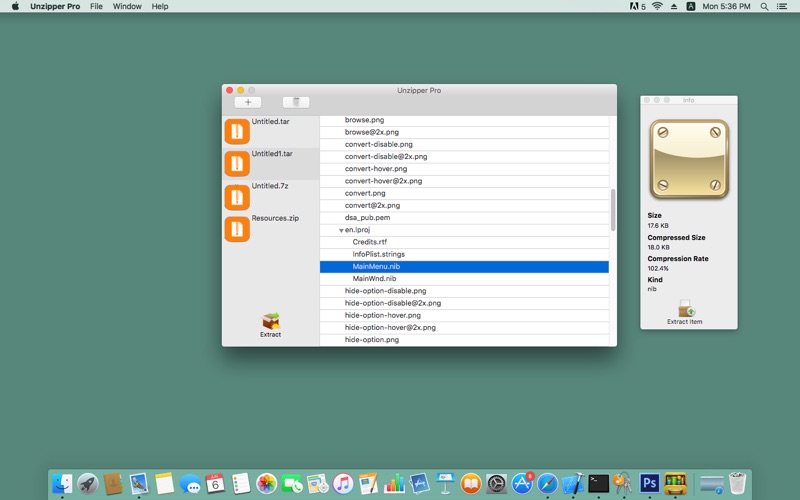Open Photoshop in the Dock

[649, 483]
